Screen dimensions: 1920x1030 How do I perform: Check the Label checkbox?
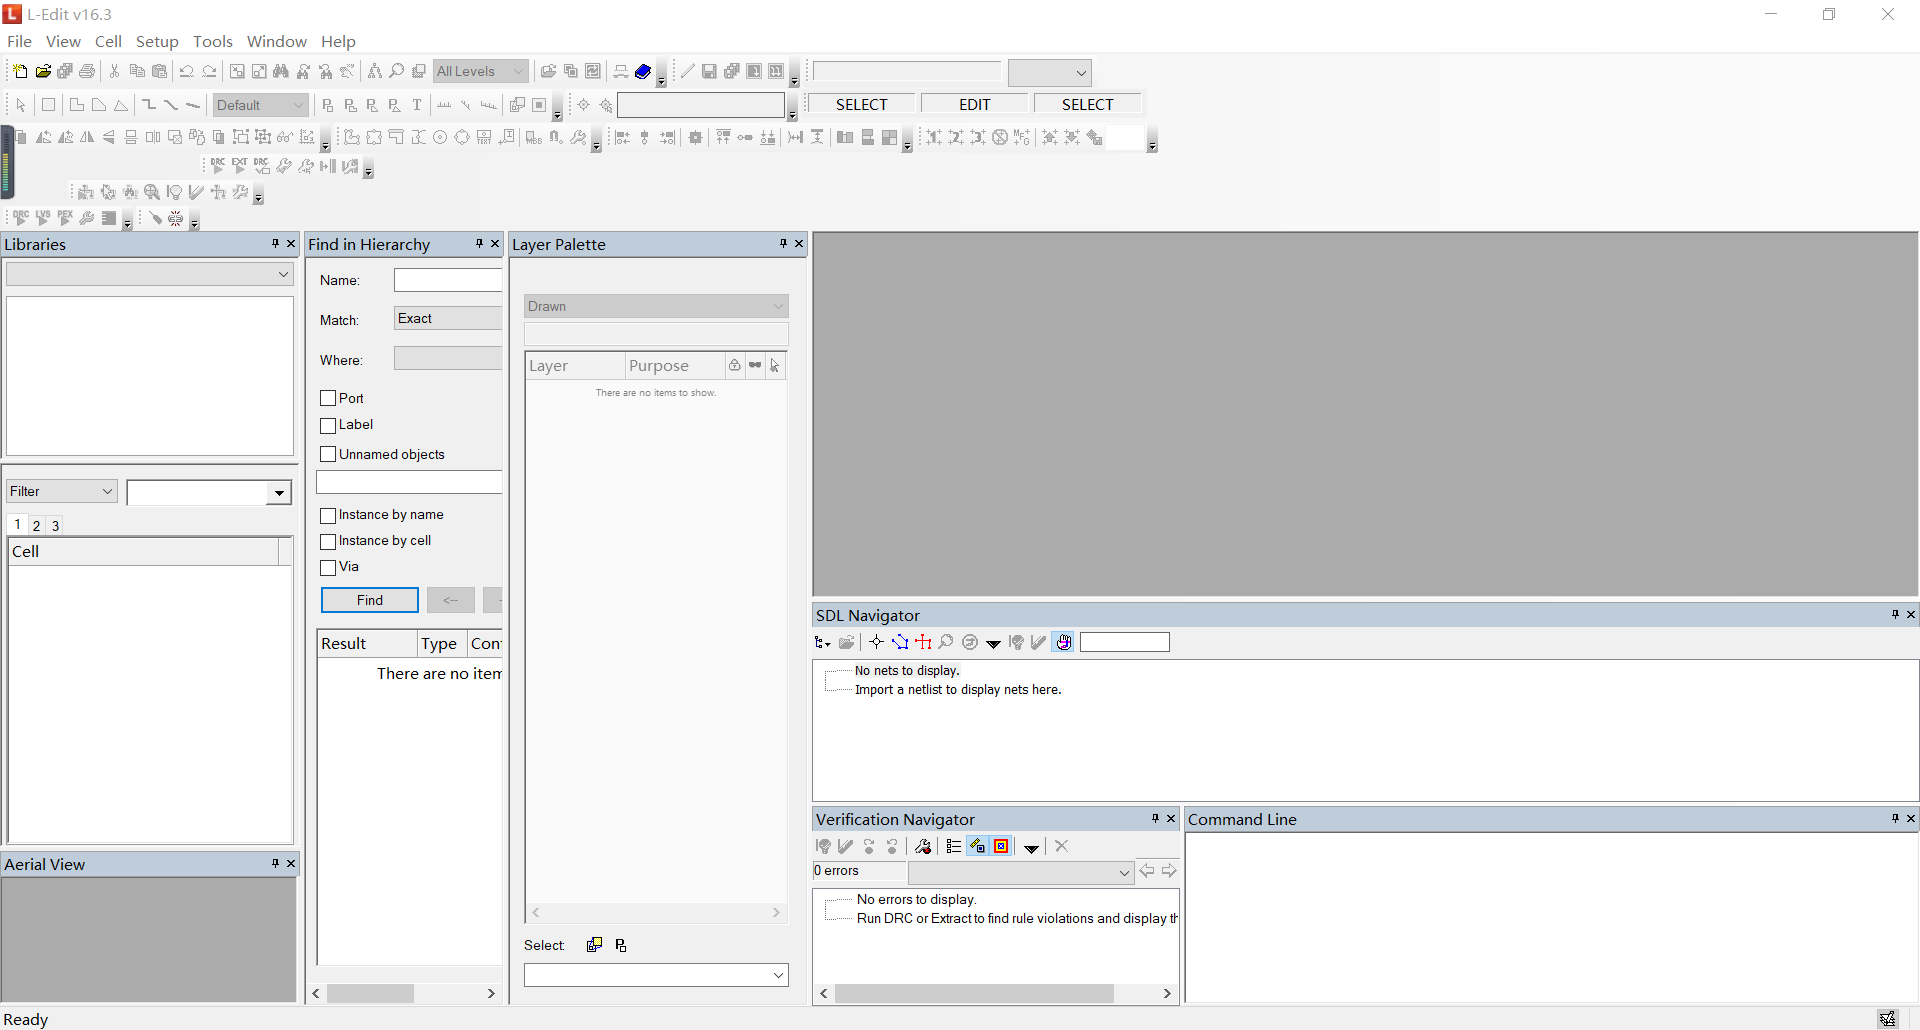tap(328, 425)
